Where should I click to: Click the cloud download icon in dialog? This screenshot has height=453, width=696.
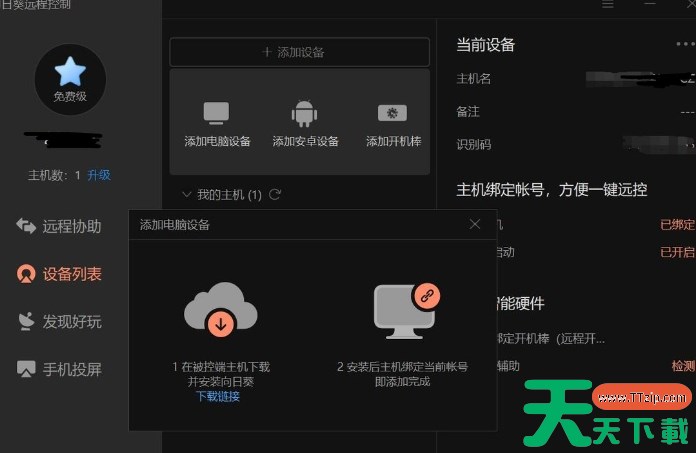[221, 309]
